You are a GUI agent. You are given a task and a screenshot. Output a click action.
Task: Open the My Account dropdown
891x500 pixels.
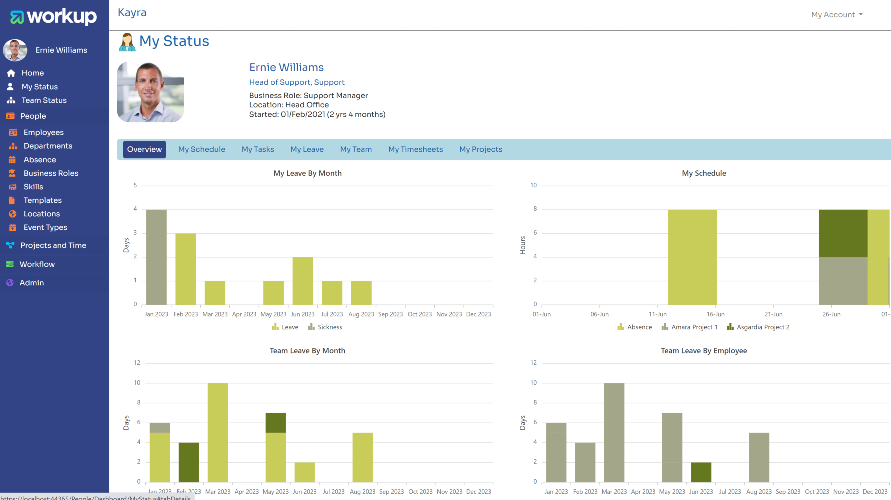tap(836, 15)
